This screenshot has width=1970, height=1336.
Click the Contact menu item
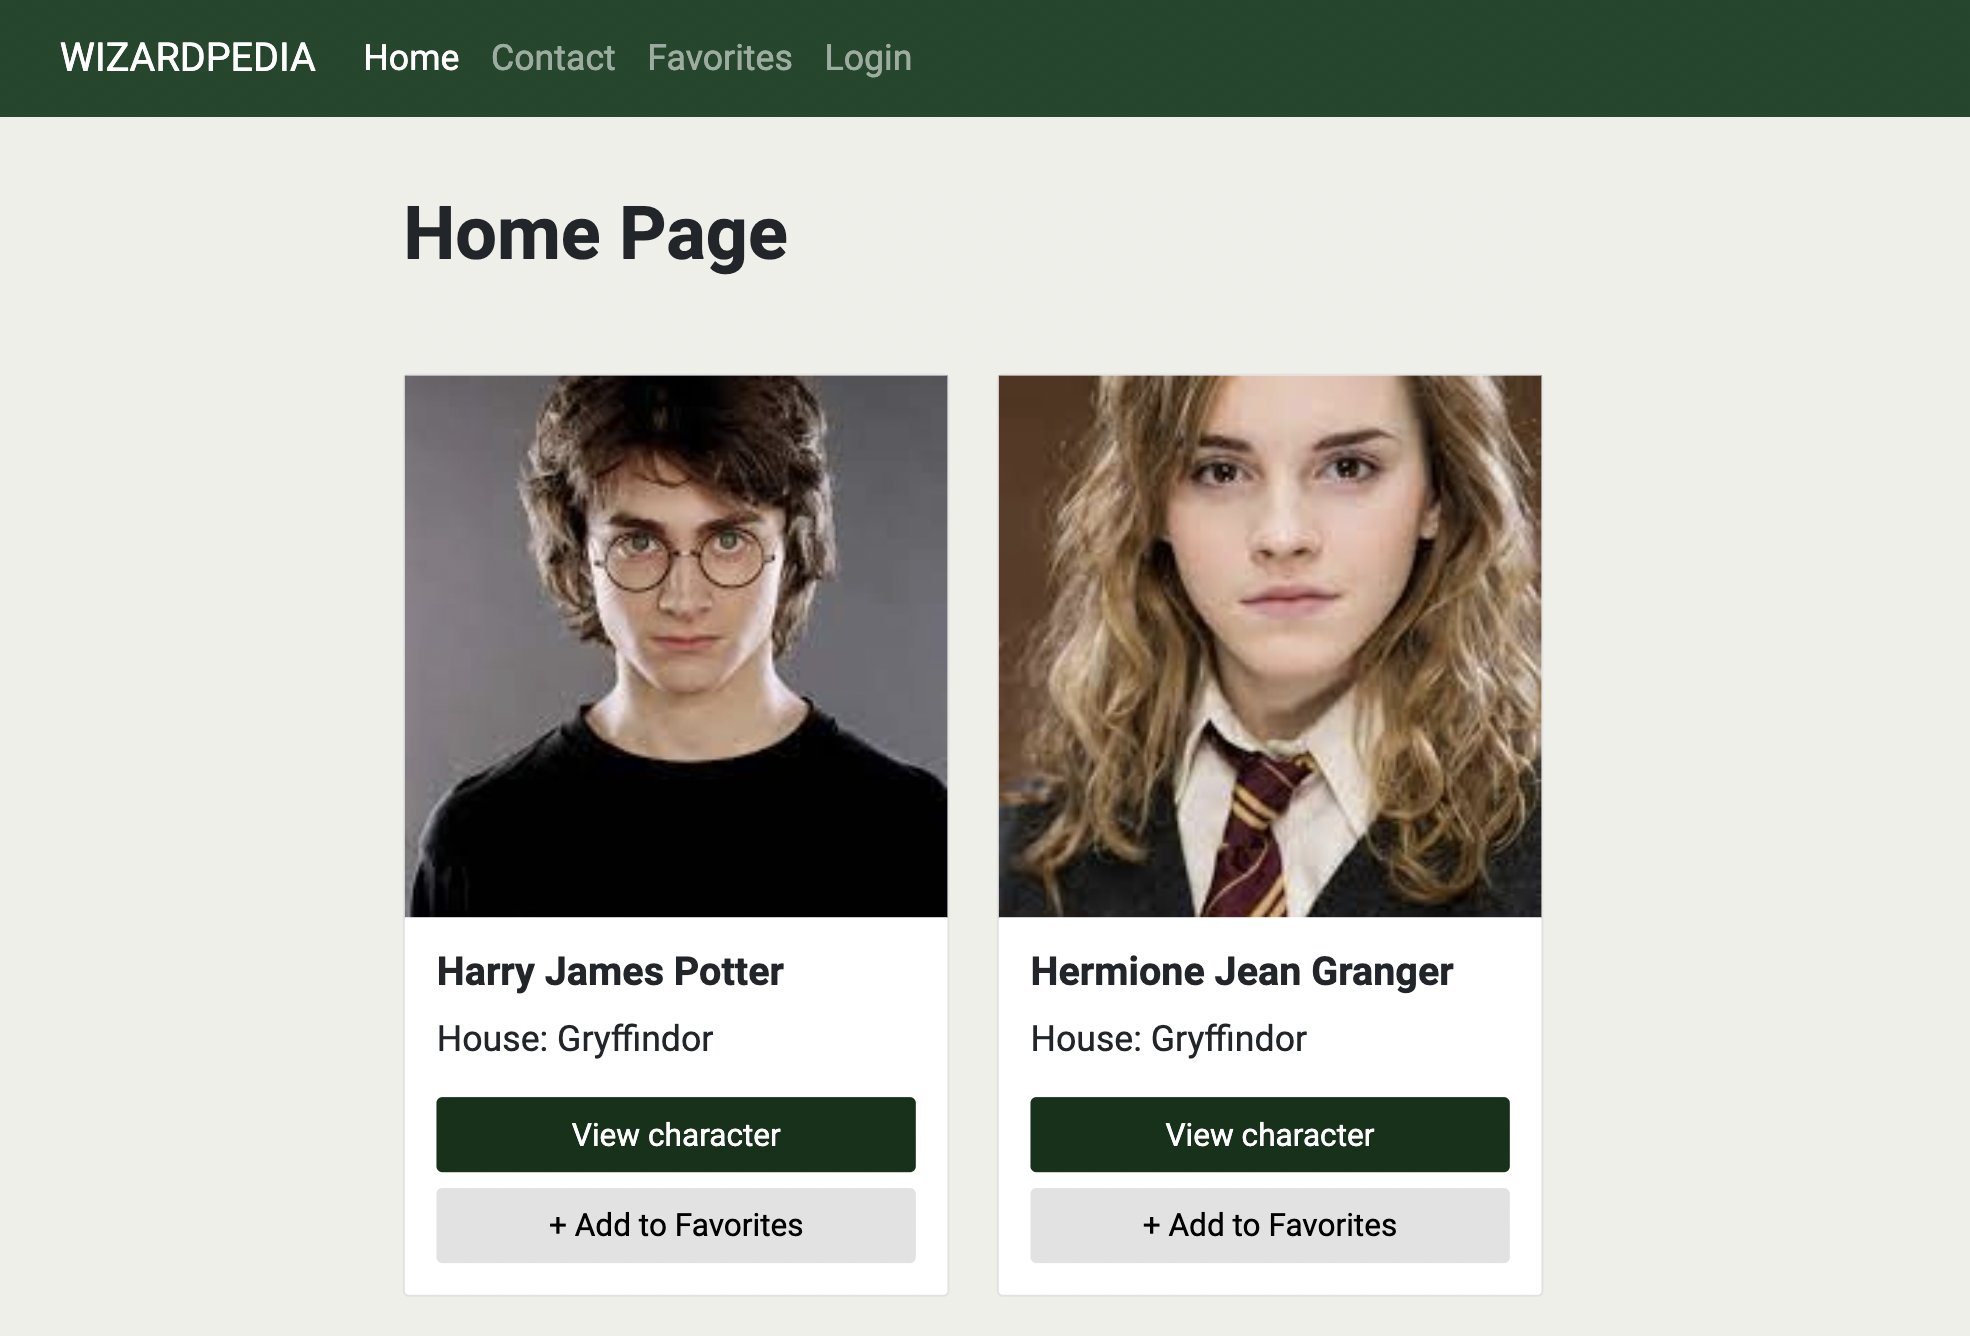(553, 58)
